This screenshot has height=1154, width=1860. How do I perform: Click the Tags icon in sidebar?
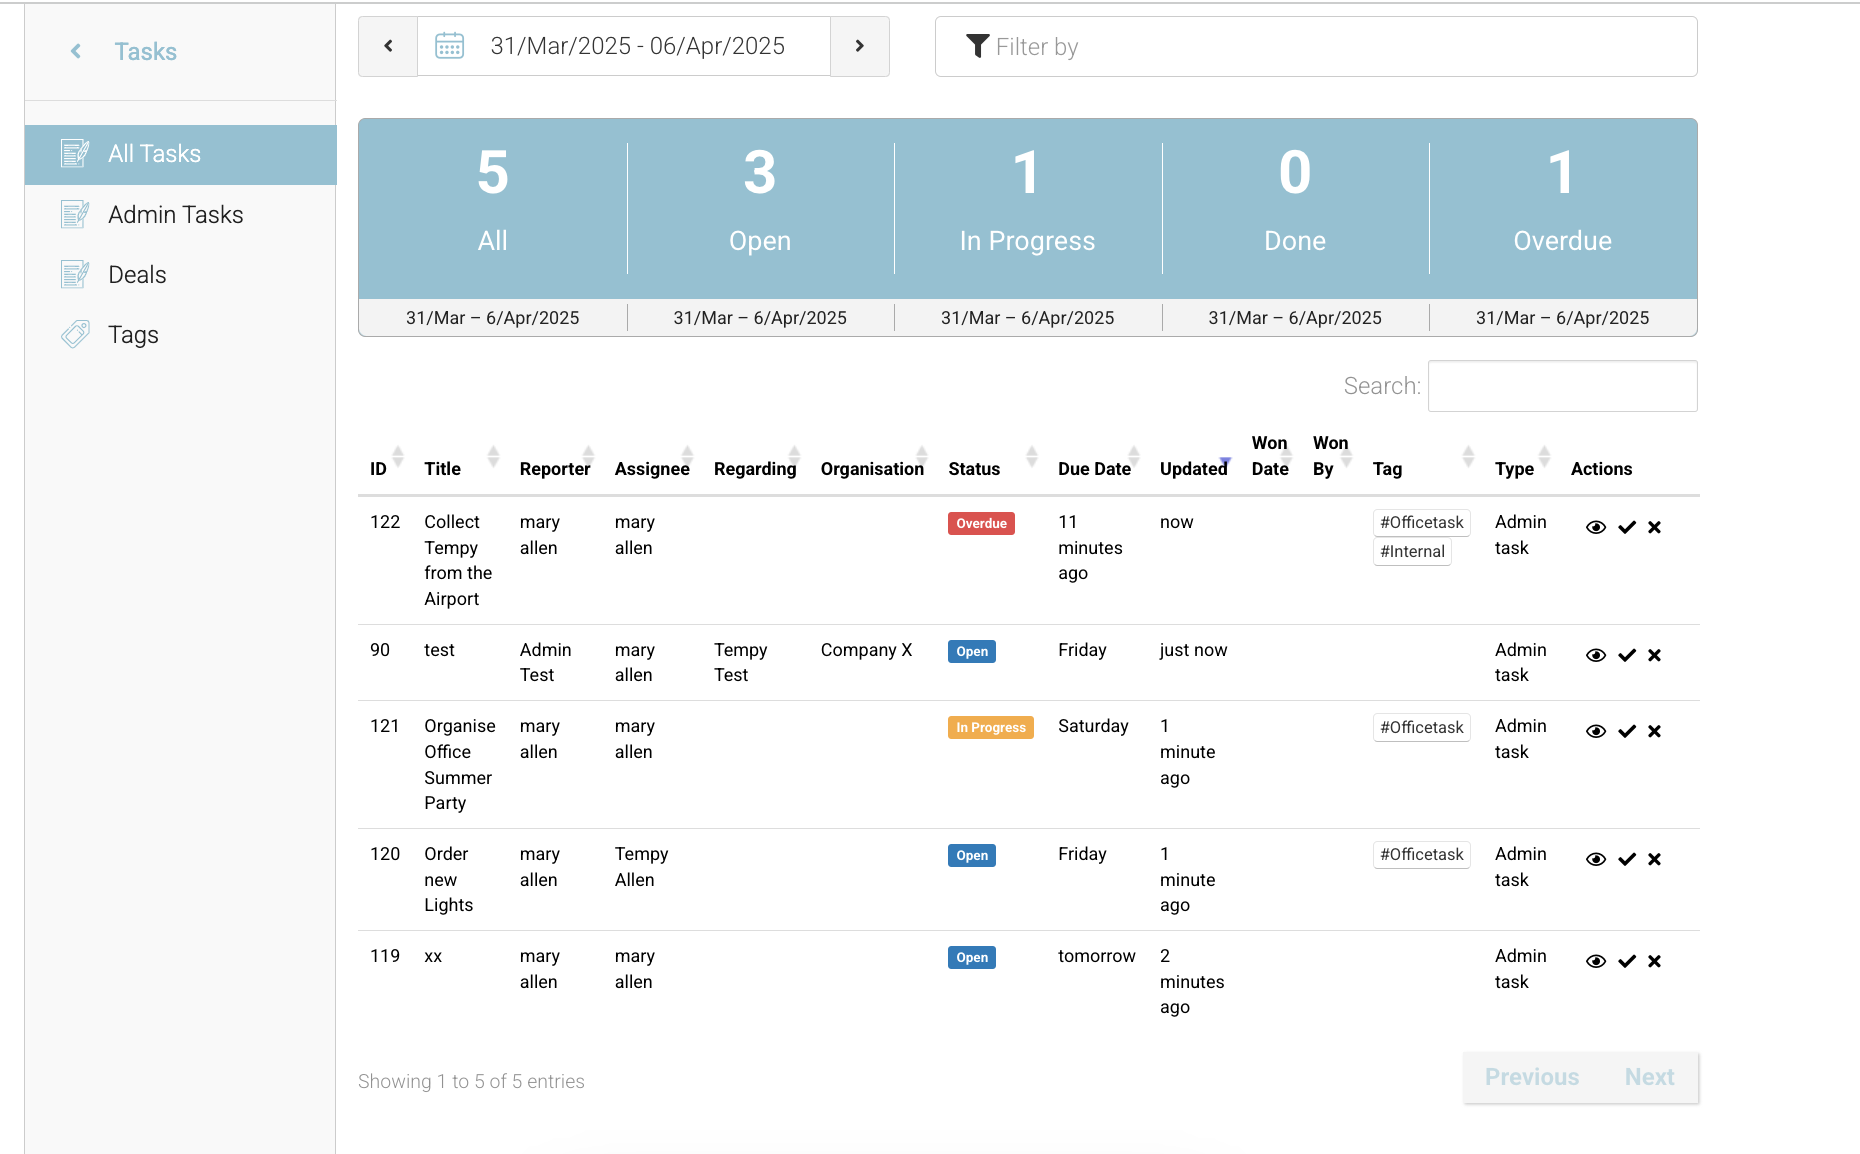tap(75, 335)
